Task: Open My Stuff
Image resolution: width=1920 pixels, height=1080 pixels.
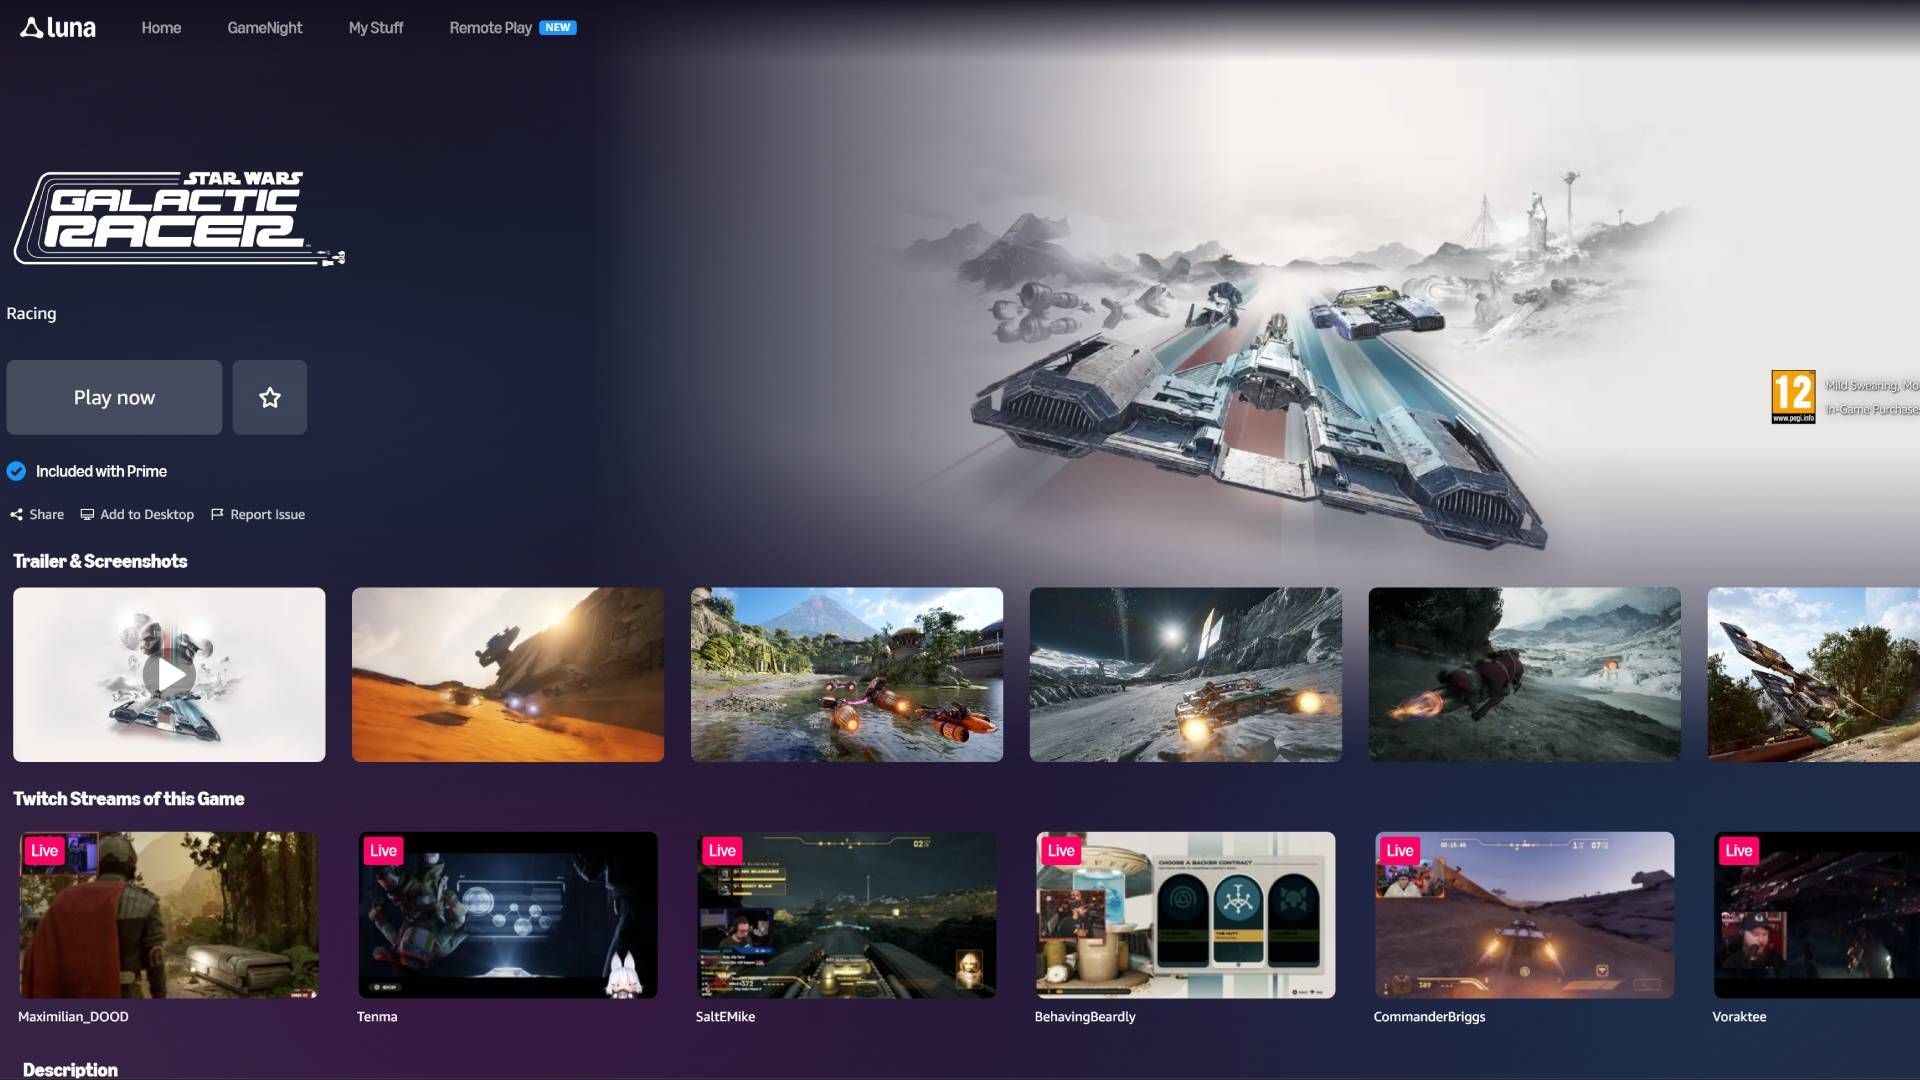Action: tap(376, 28)
